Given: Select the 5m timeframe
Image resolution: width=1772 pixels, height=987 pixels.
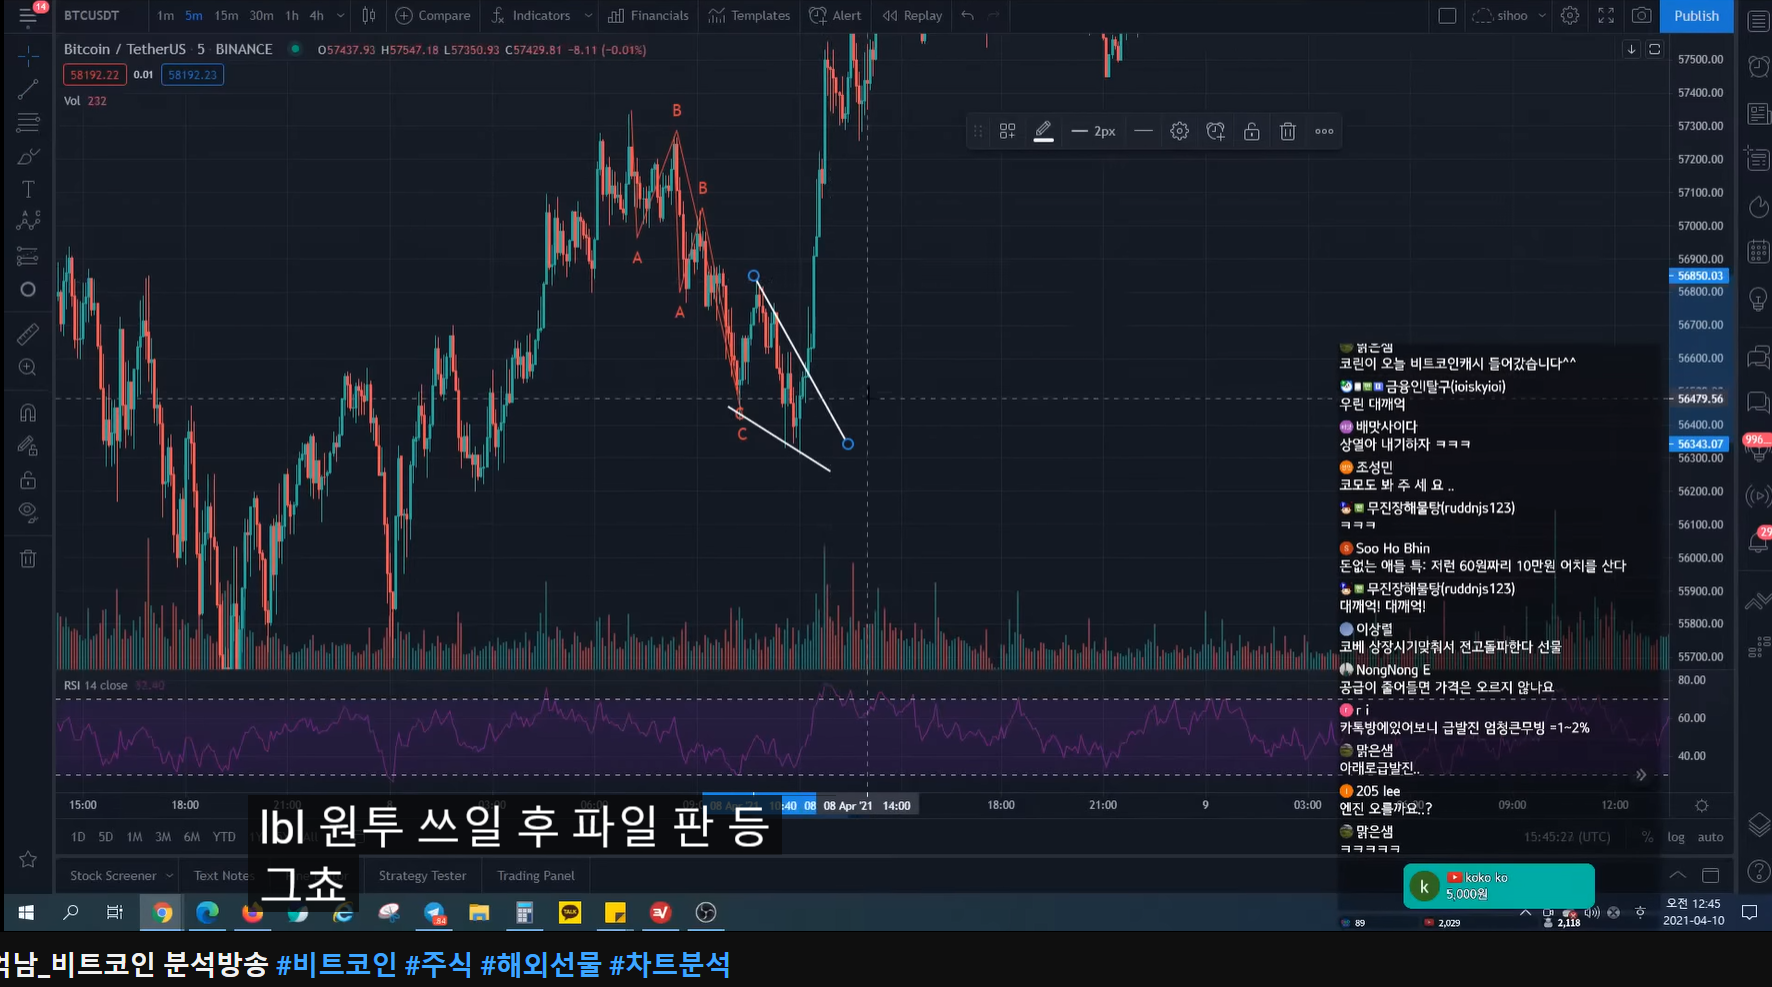Looking at the screenshot, I should (x=194, y=15).
